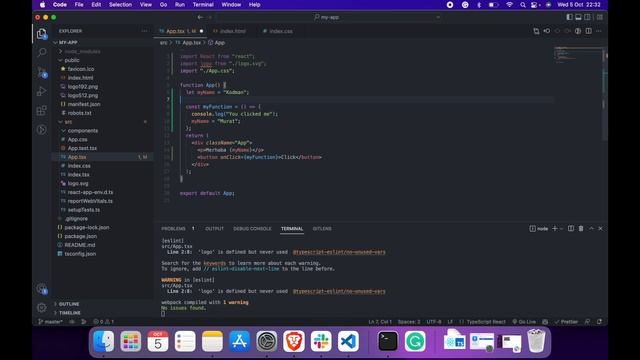Open the Manage gear in activity bar
This screenshot has height=360, width=640.
point(42,307)
